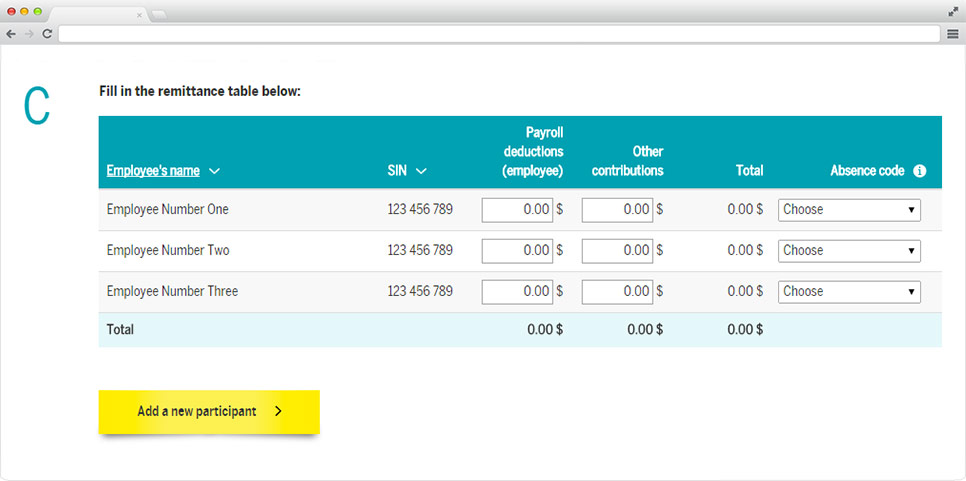Click the macOS yellow minimize button
Screen dimensions: 966x481
coord(25,12)
